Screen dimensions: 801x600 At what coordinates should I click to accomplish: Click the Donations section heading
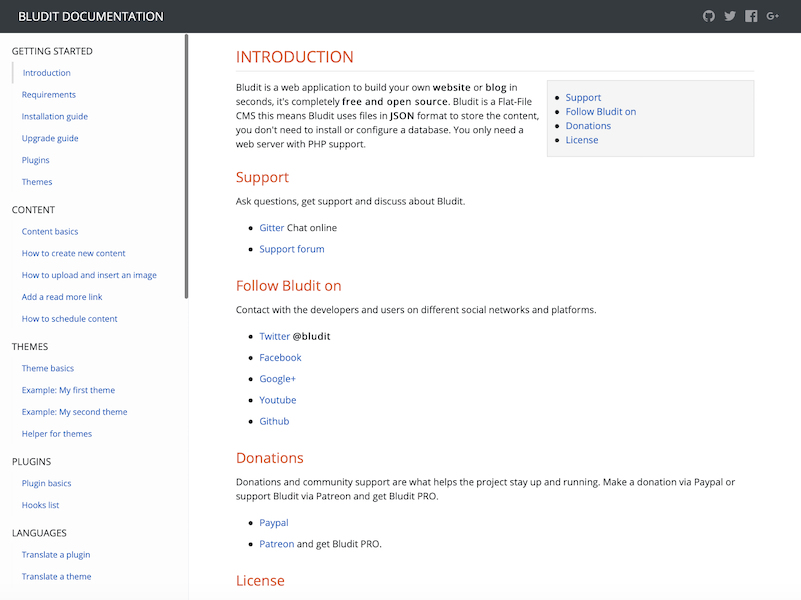(270, 458)
